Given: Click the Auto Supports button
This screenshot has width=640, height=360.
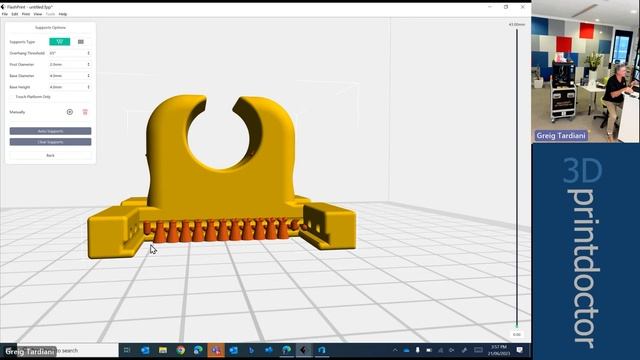Looking at the screenshot, I should coord(51,131).
